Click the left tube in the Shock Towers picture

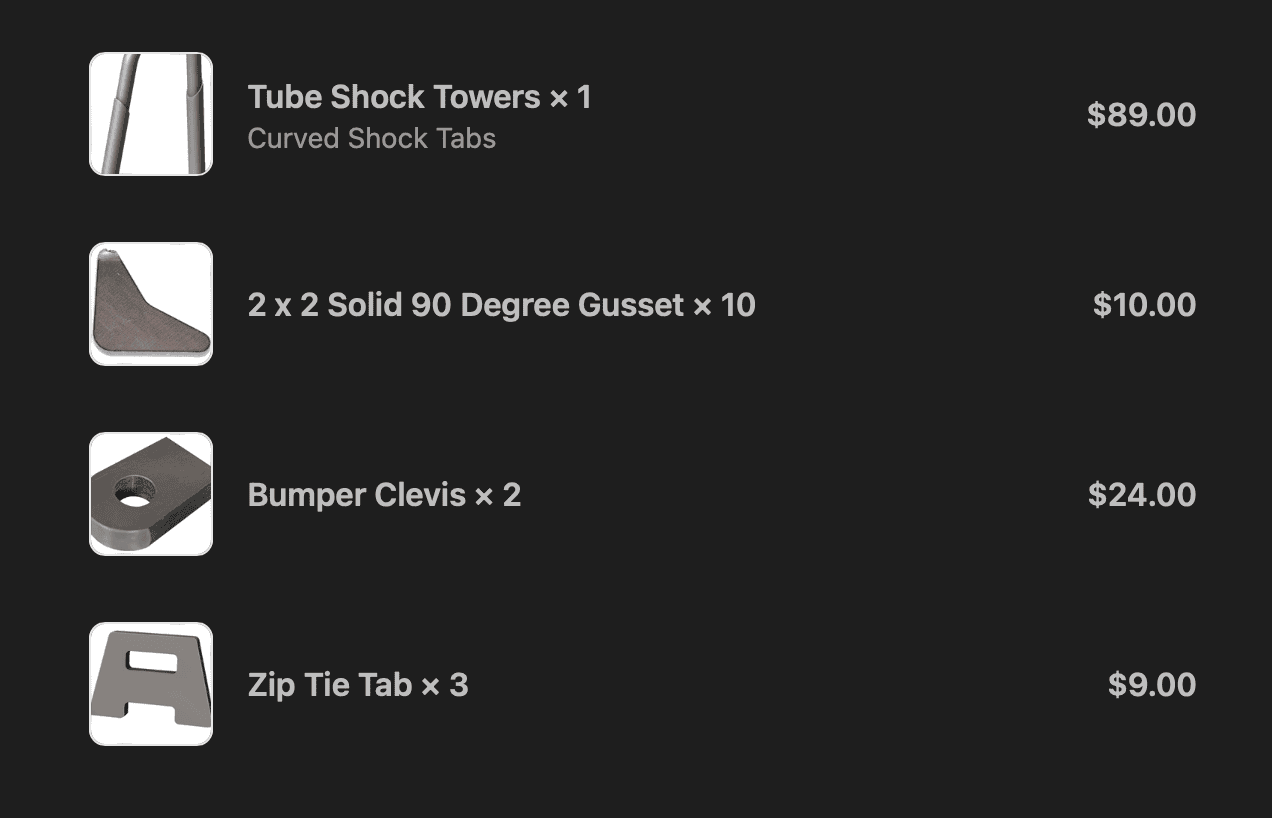tap(116, 114)
